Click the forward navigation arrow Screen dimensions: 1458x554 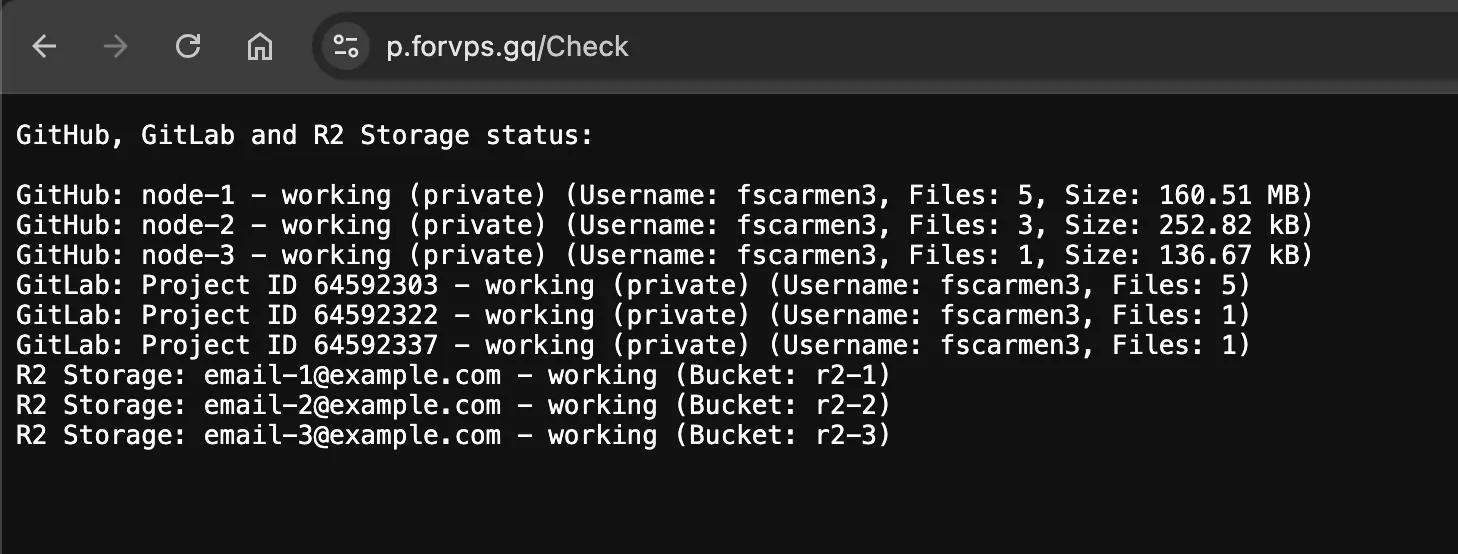tap(116, 46)
